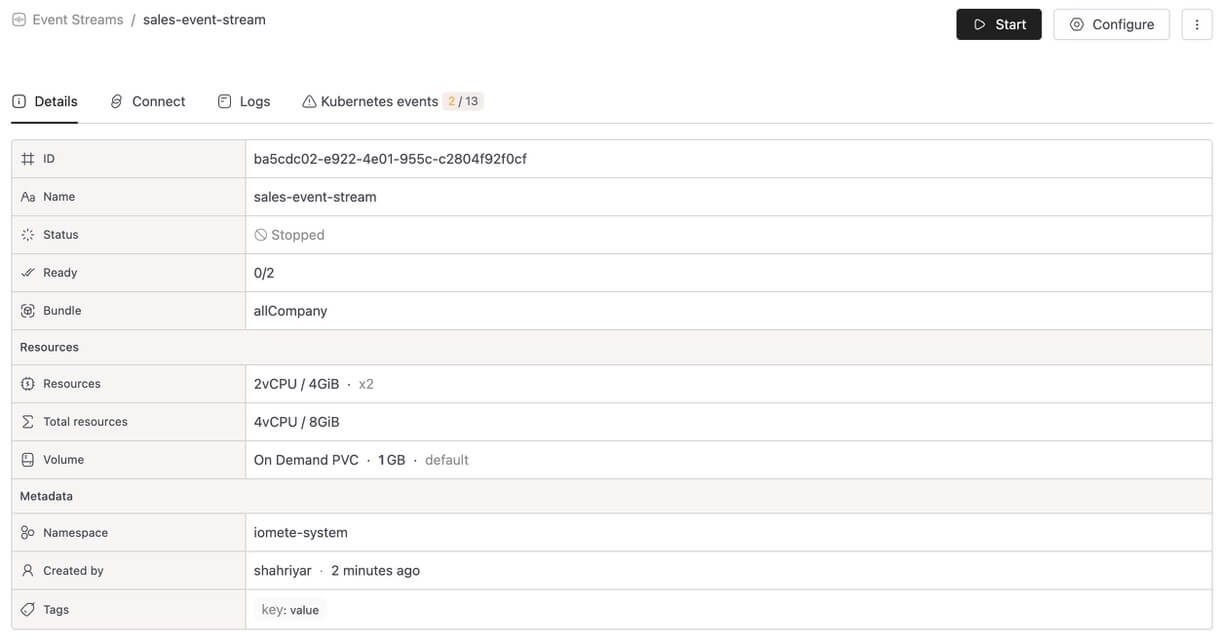Click the Event Streams breadcrumb icon
Screen dimensions: 1224x641
[19, 20]
